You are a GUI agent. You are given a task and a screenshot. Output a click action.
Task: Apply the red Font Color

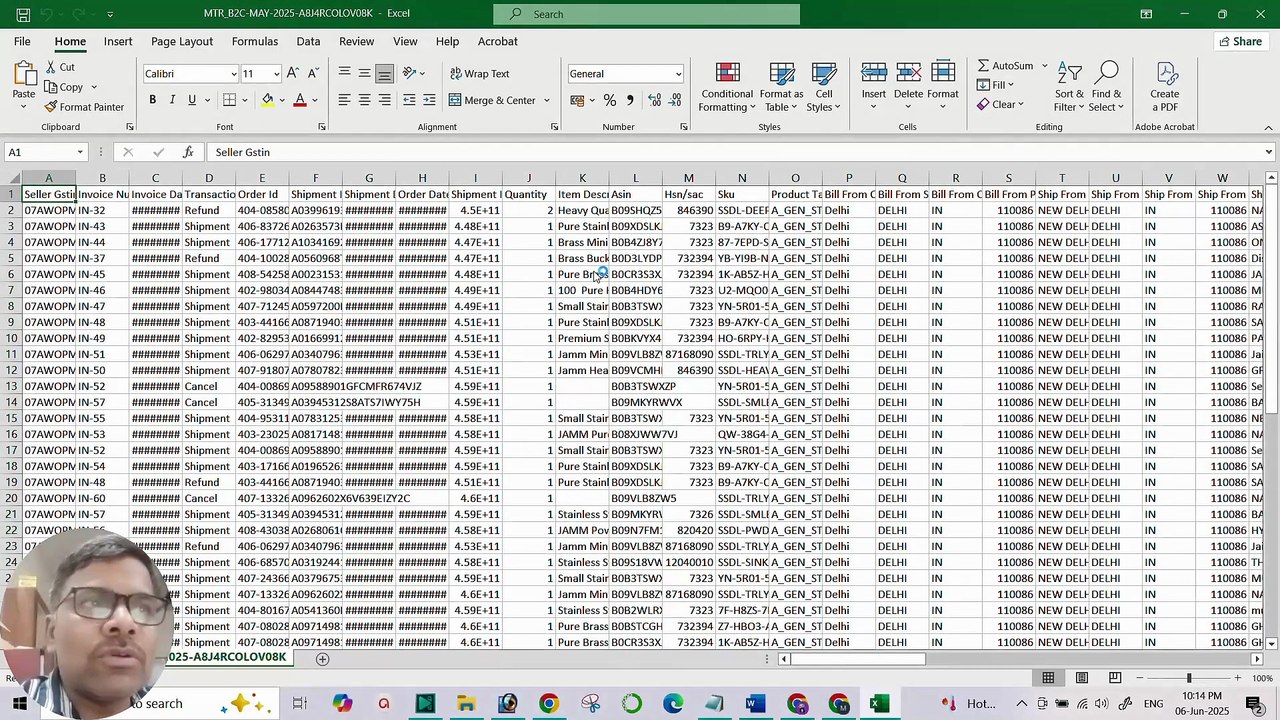299,100
